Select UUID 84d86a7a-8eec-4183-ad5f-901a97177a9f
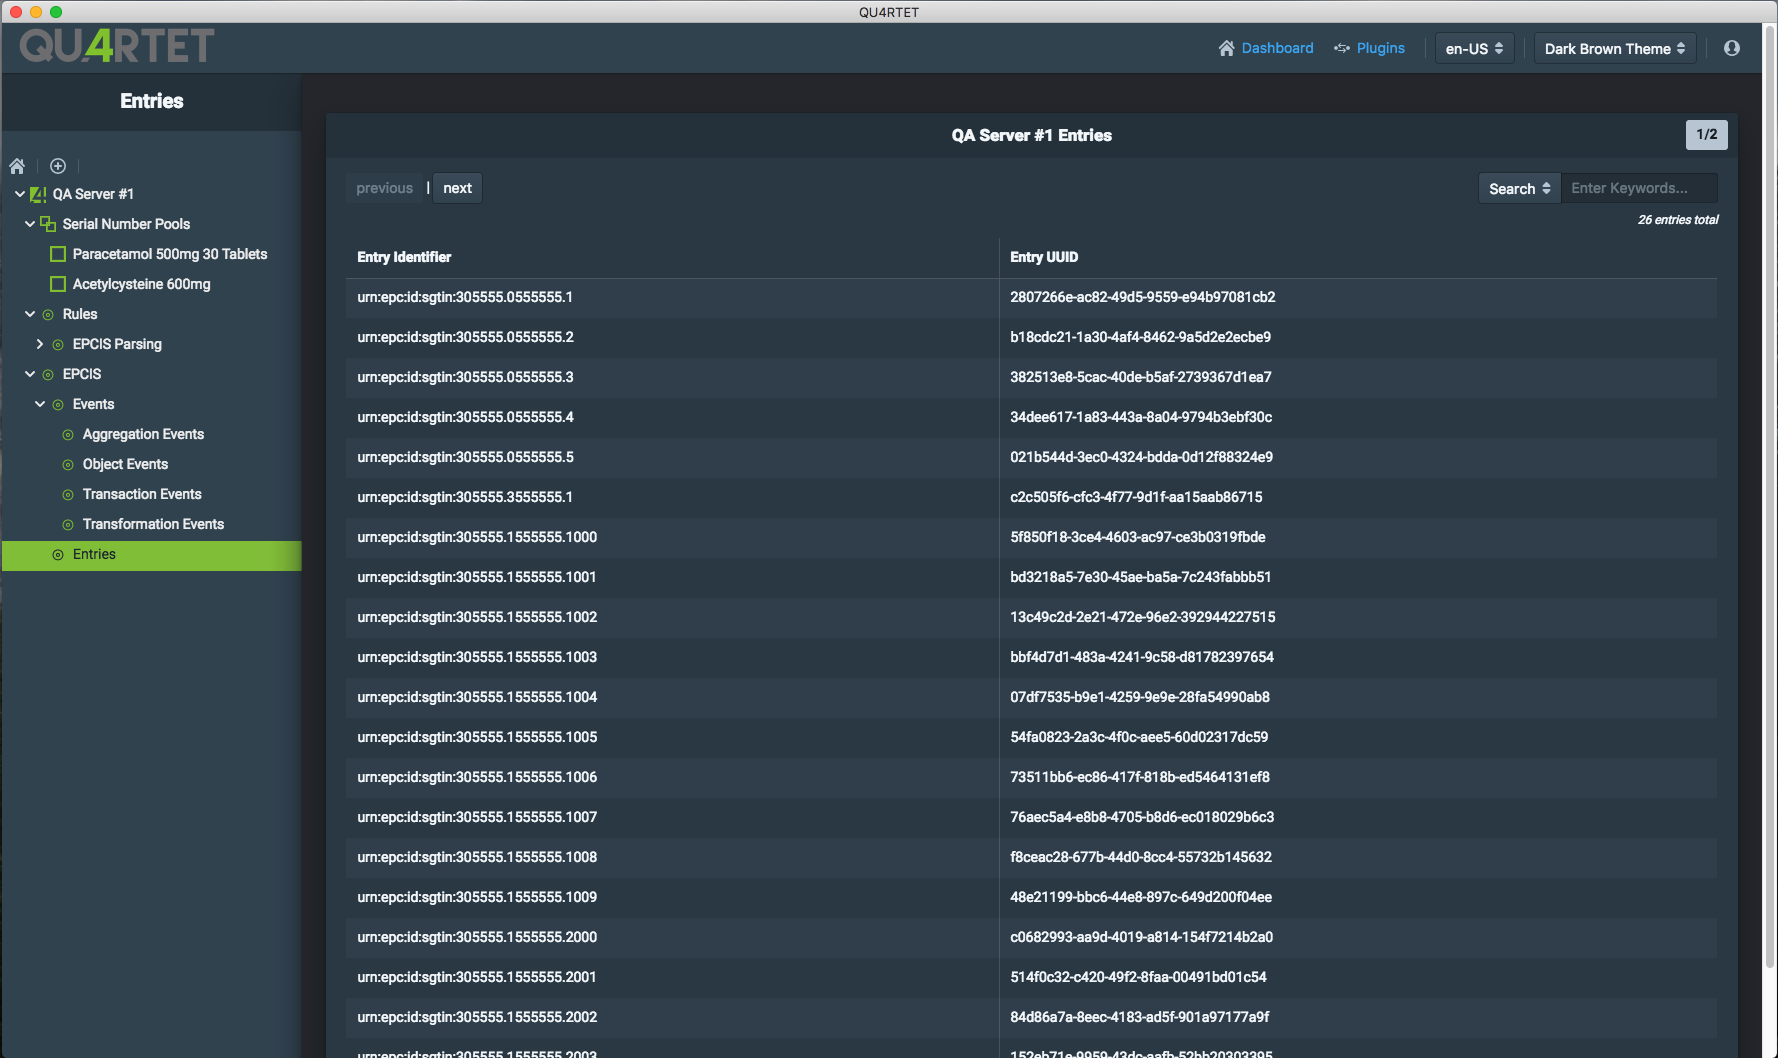The image size is (1778, 1058). [1139, 1017]
